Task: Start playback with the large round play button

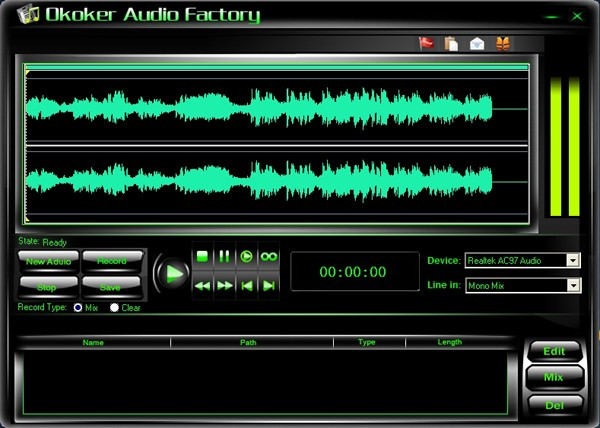Action: pyautogui.click(x=172, y=273)
